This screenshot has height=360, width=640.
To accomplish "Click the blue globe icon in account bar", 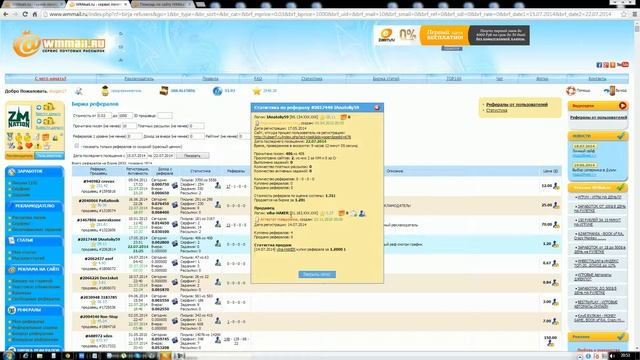I will [217, 91].
